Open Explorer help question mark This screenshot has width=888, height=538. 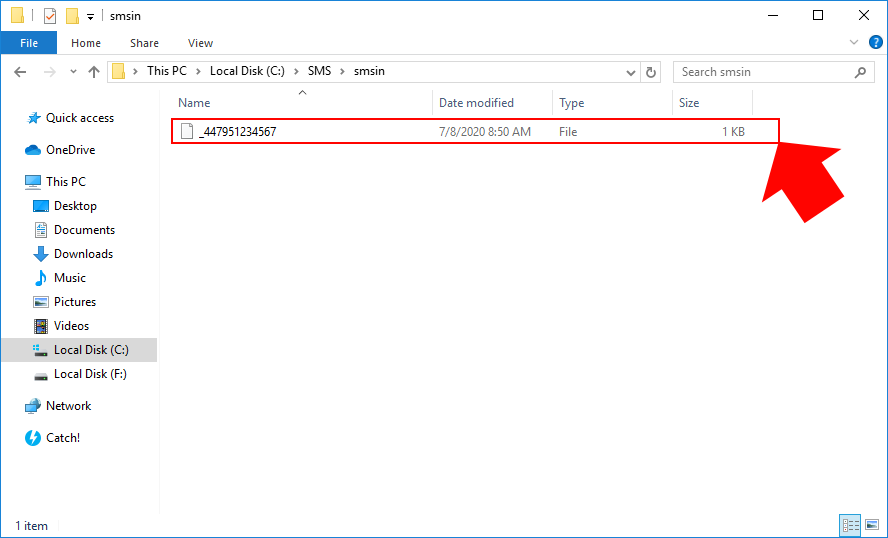[876, 42]
